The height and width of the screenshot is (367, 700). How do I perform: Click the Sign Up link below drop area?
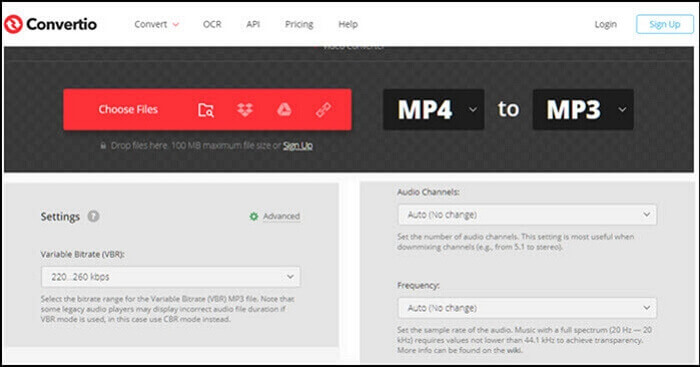pos(298,146)
